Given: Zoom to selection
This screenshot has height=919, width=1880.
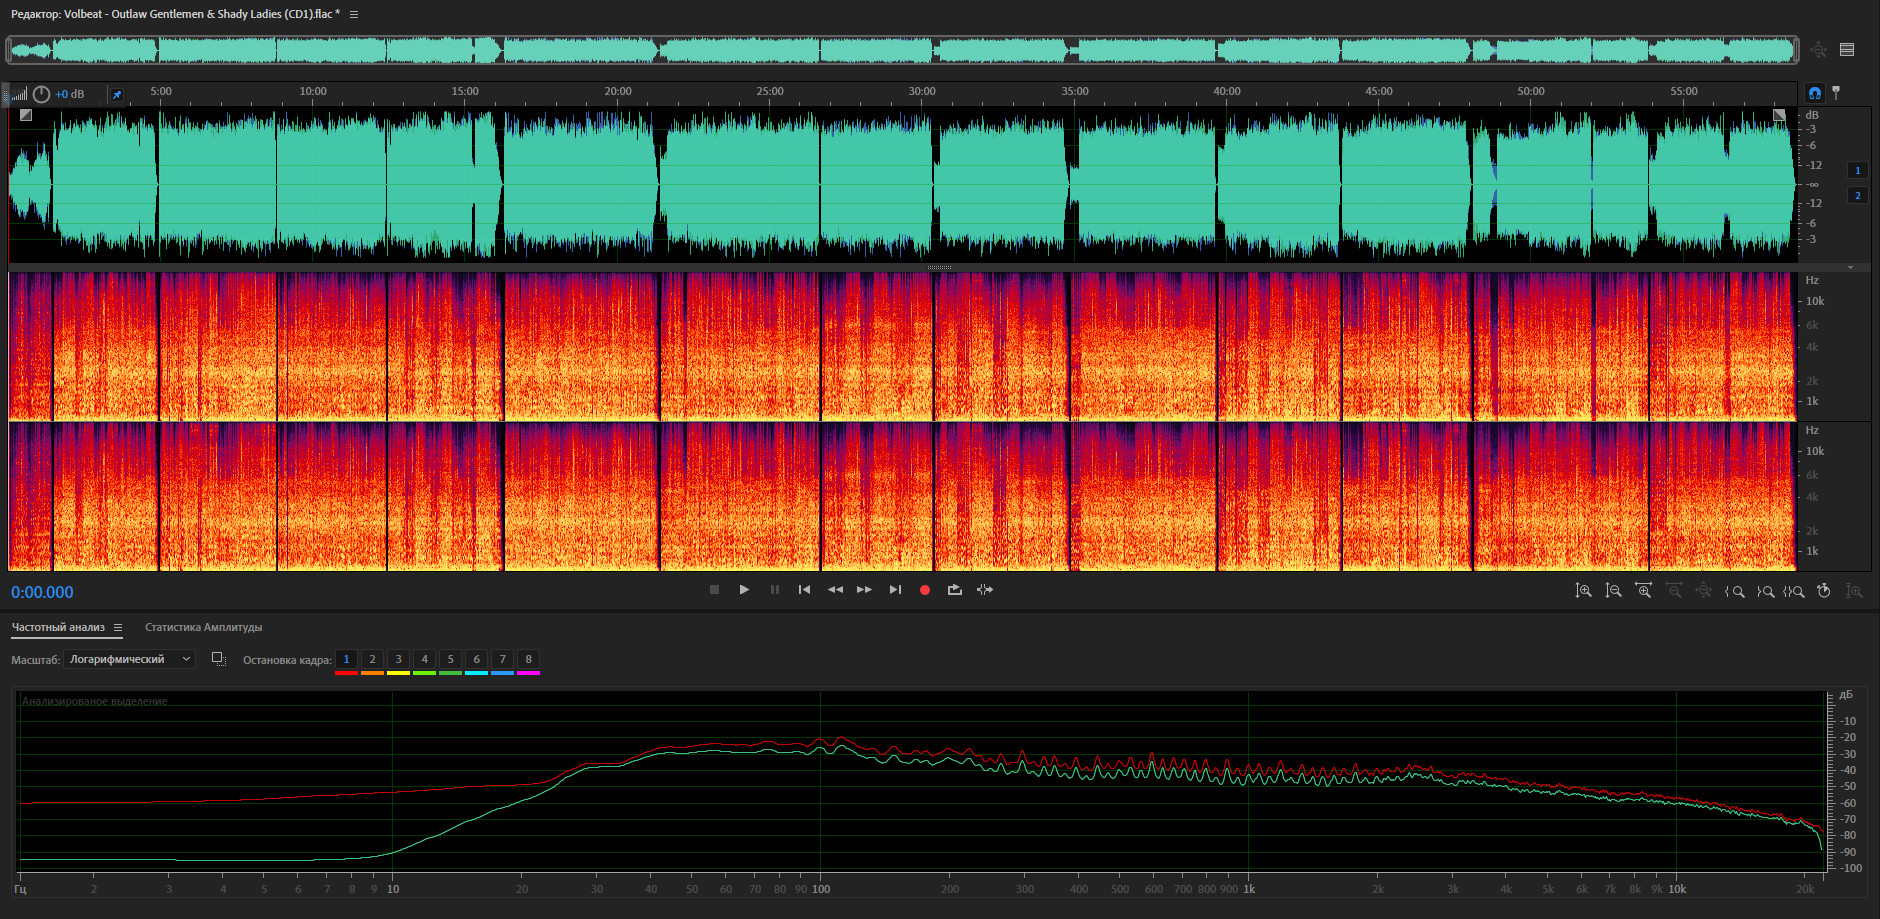Looking at the screenshot, I should (x=1794, y=591).
